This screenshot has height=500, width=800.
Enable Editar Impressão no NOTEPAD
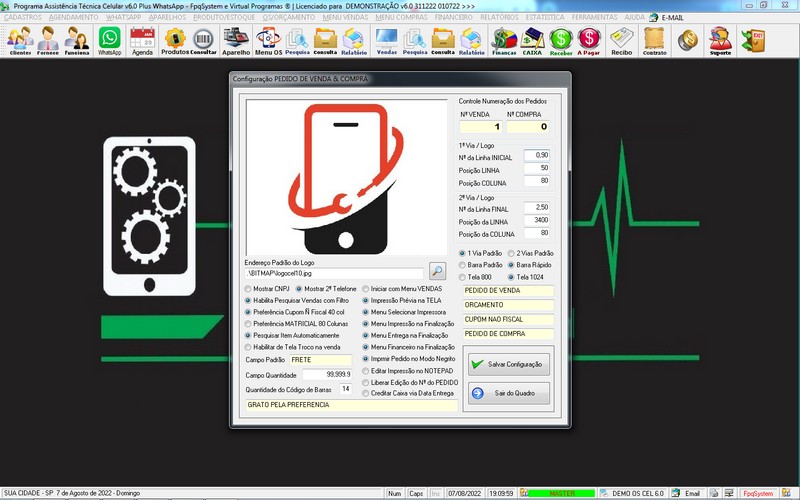tap(408, 371)
